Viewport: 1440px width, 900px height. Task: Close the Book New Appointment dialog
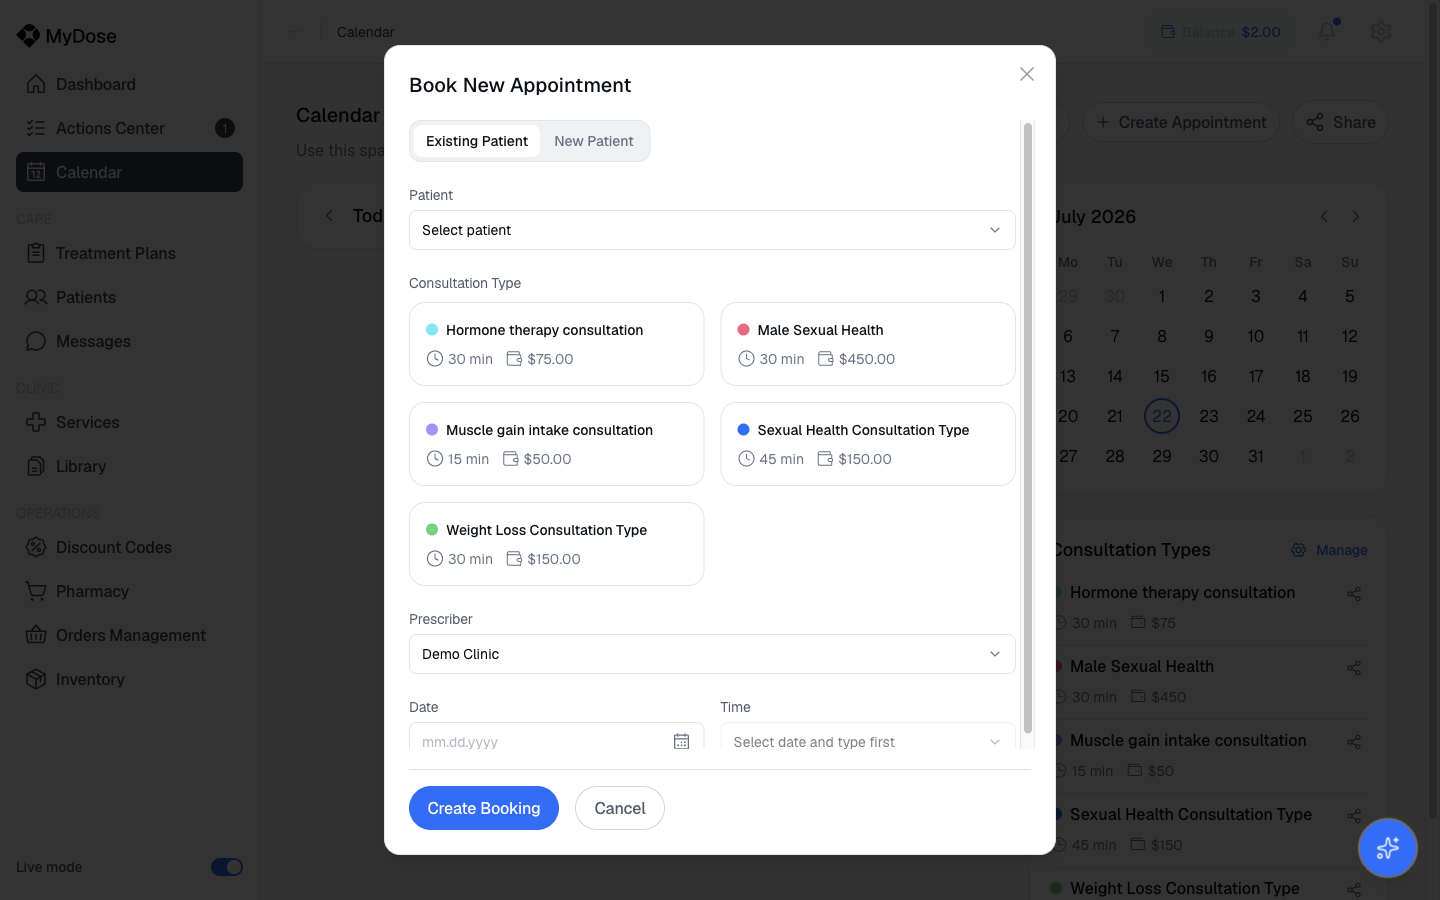click(x=1026, y=74)
